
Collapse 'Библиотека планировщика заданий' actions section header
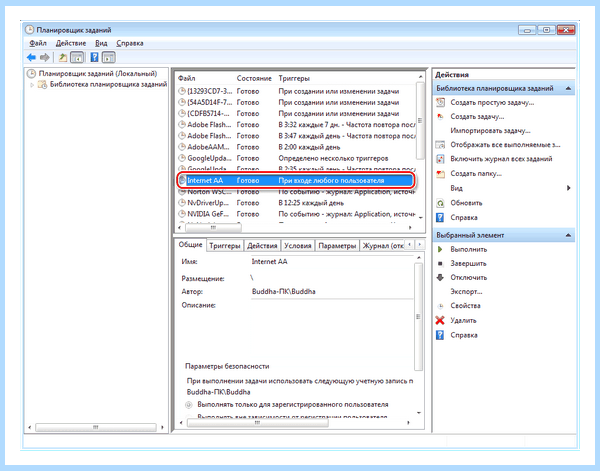coord(568,88)
